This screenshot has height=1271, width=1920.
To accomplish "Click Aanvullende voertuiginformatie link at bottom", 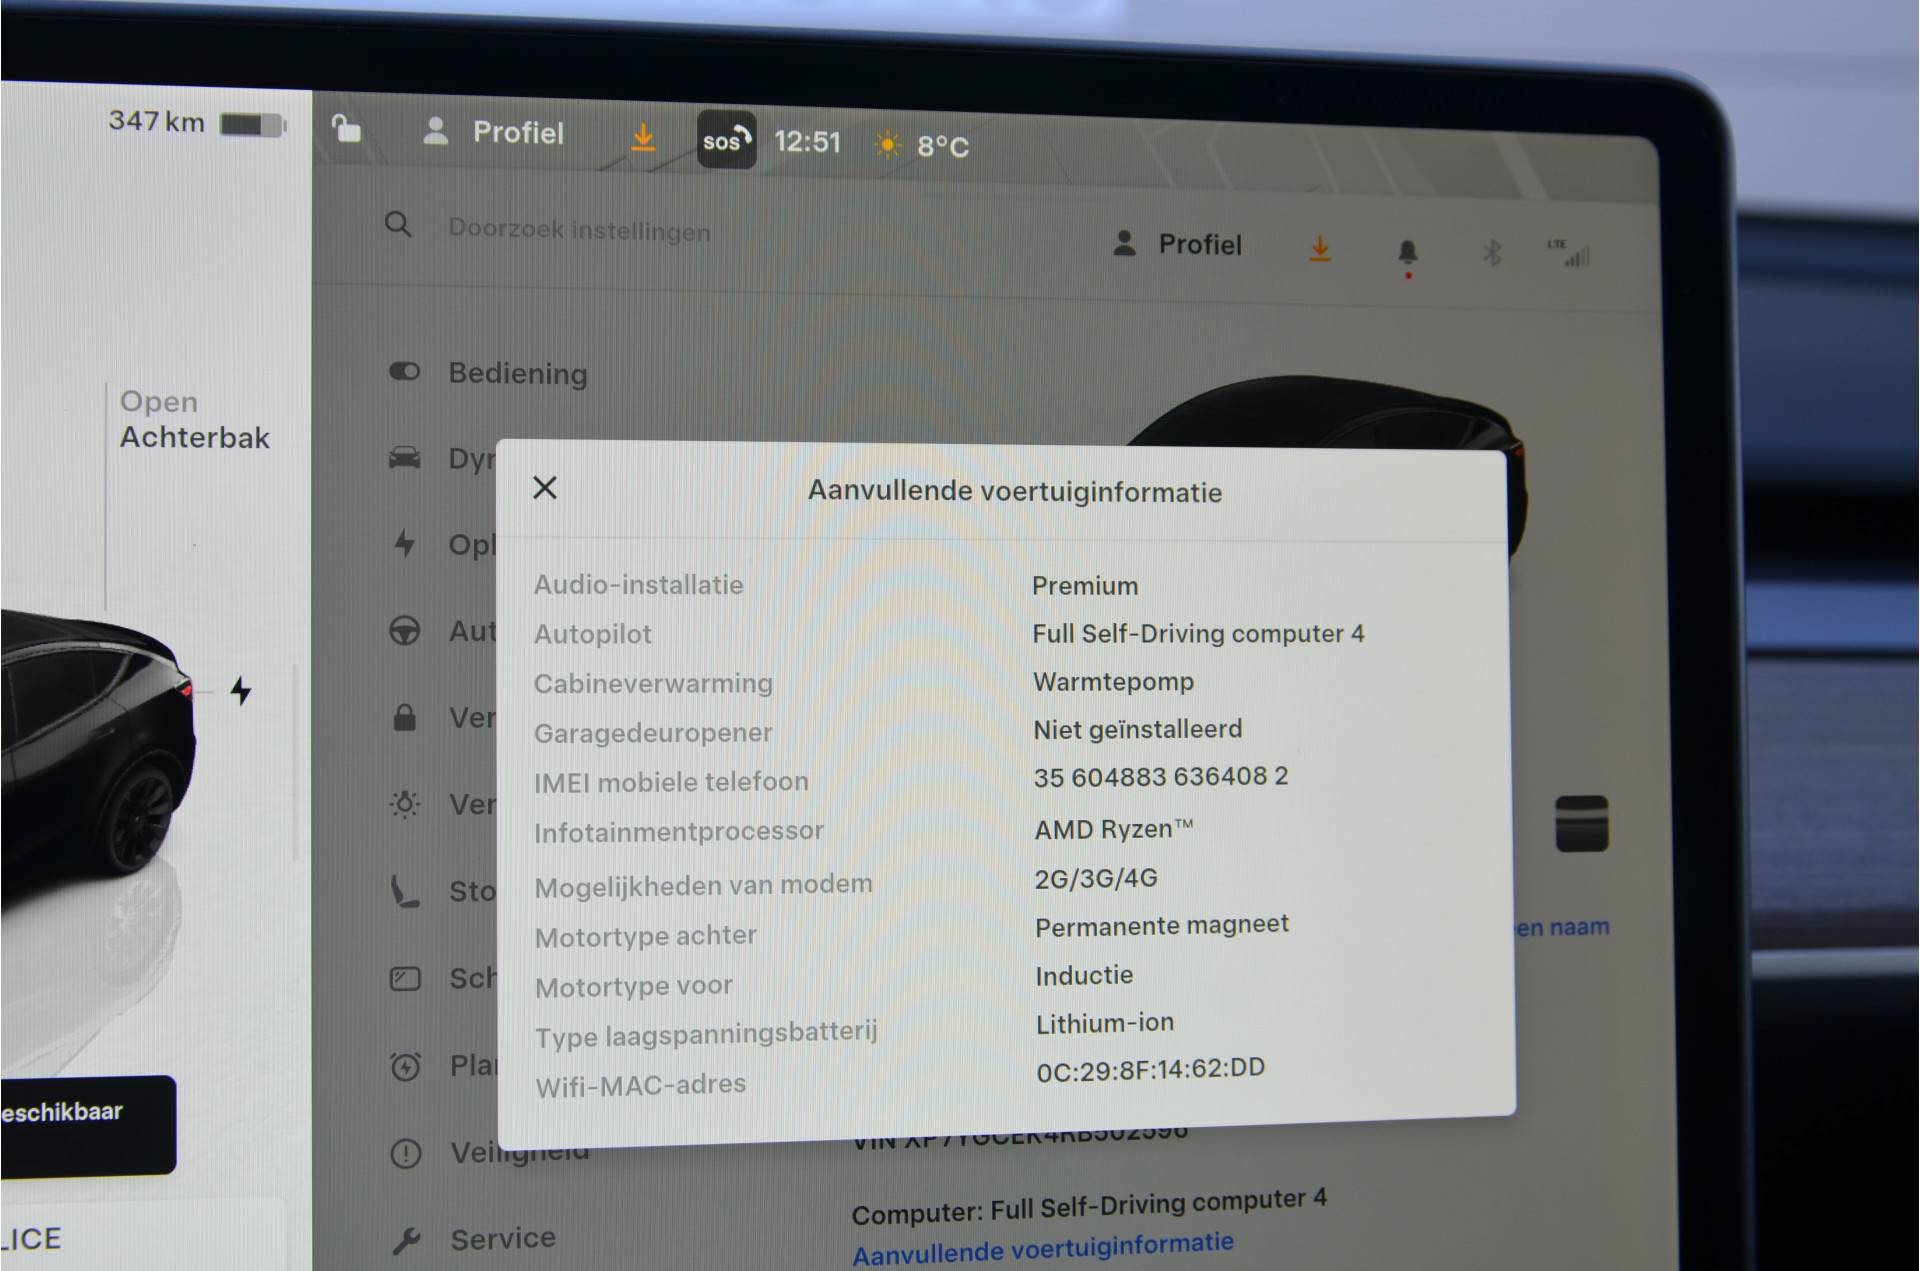I will [1042, 1248].
